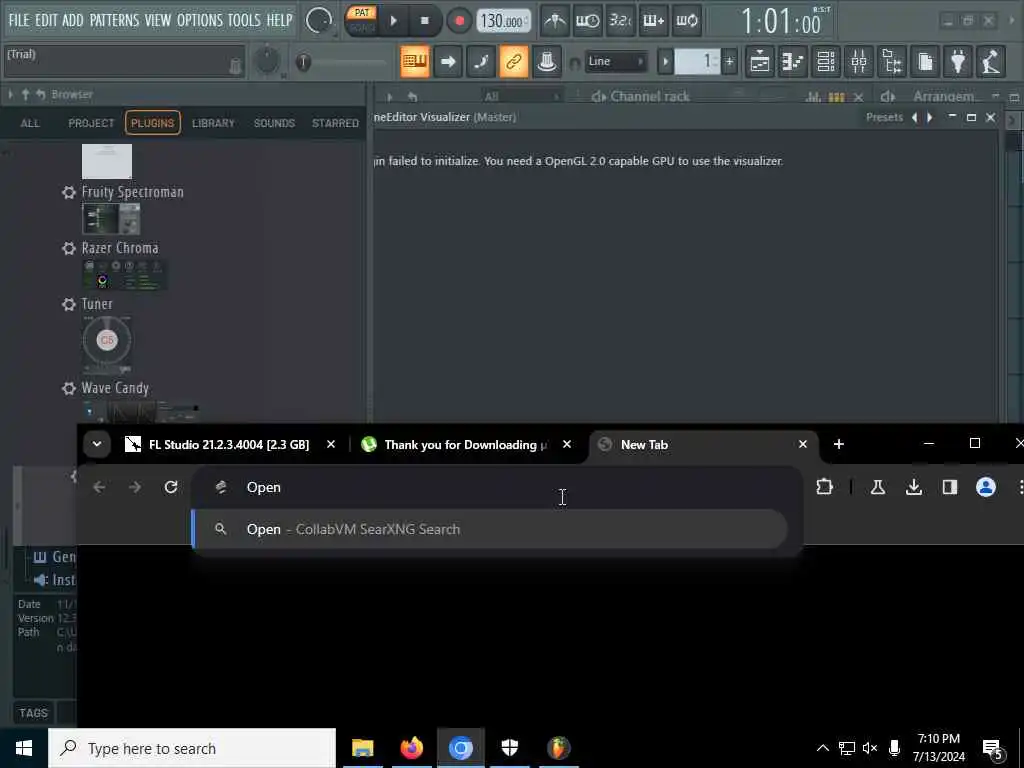Click the gear icon beside Tuner
Screen dimensions: 1024x768
click(x=69, y=304)
